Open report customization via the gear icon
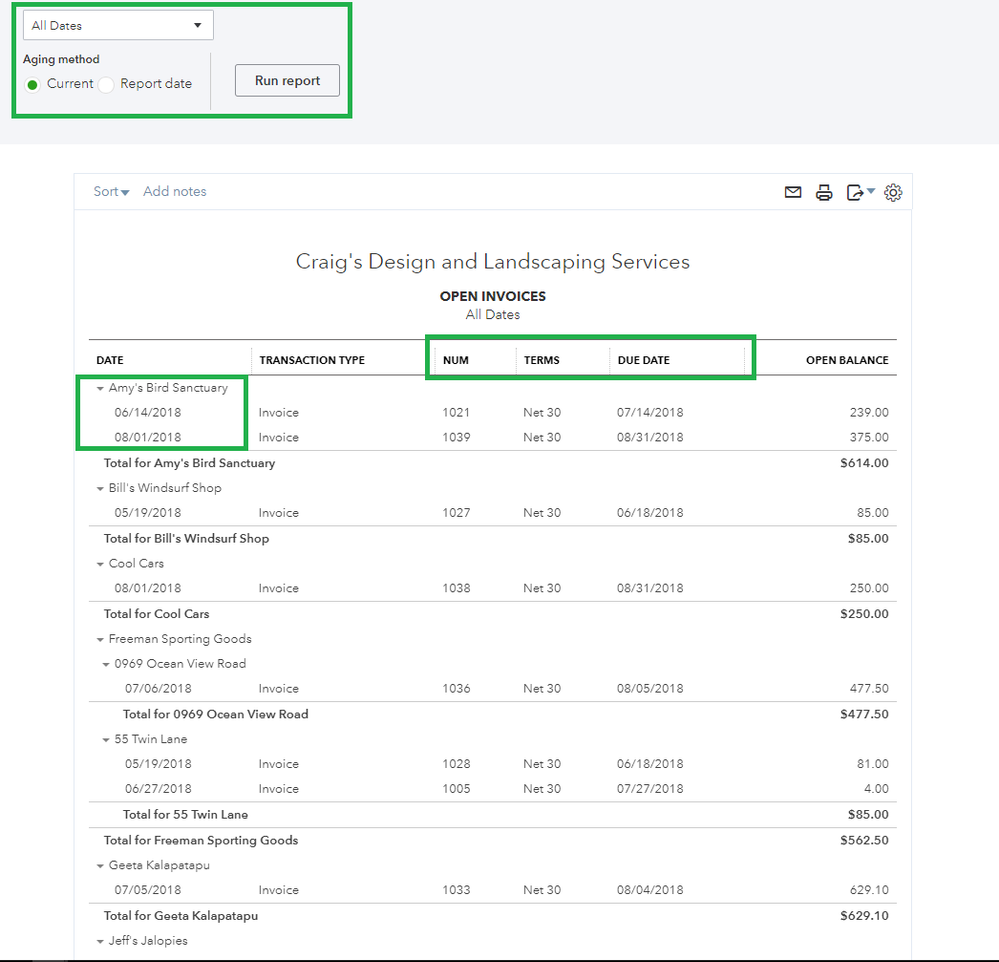This screenshot has height=962, width=999. tap(893, 192)
